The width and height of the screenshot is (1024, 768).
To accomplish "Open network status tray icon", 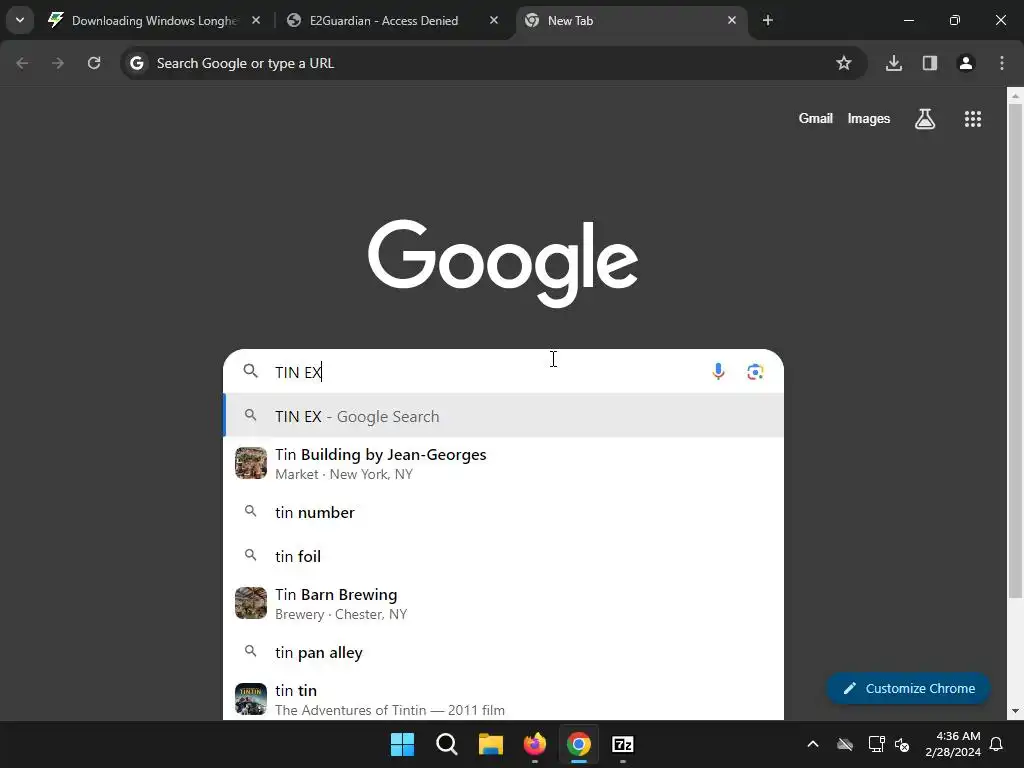I will [876, 744].
